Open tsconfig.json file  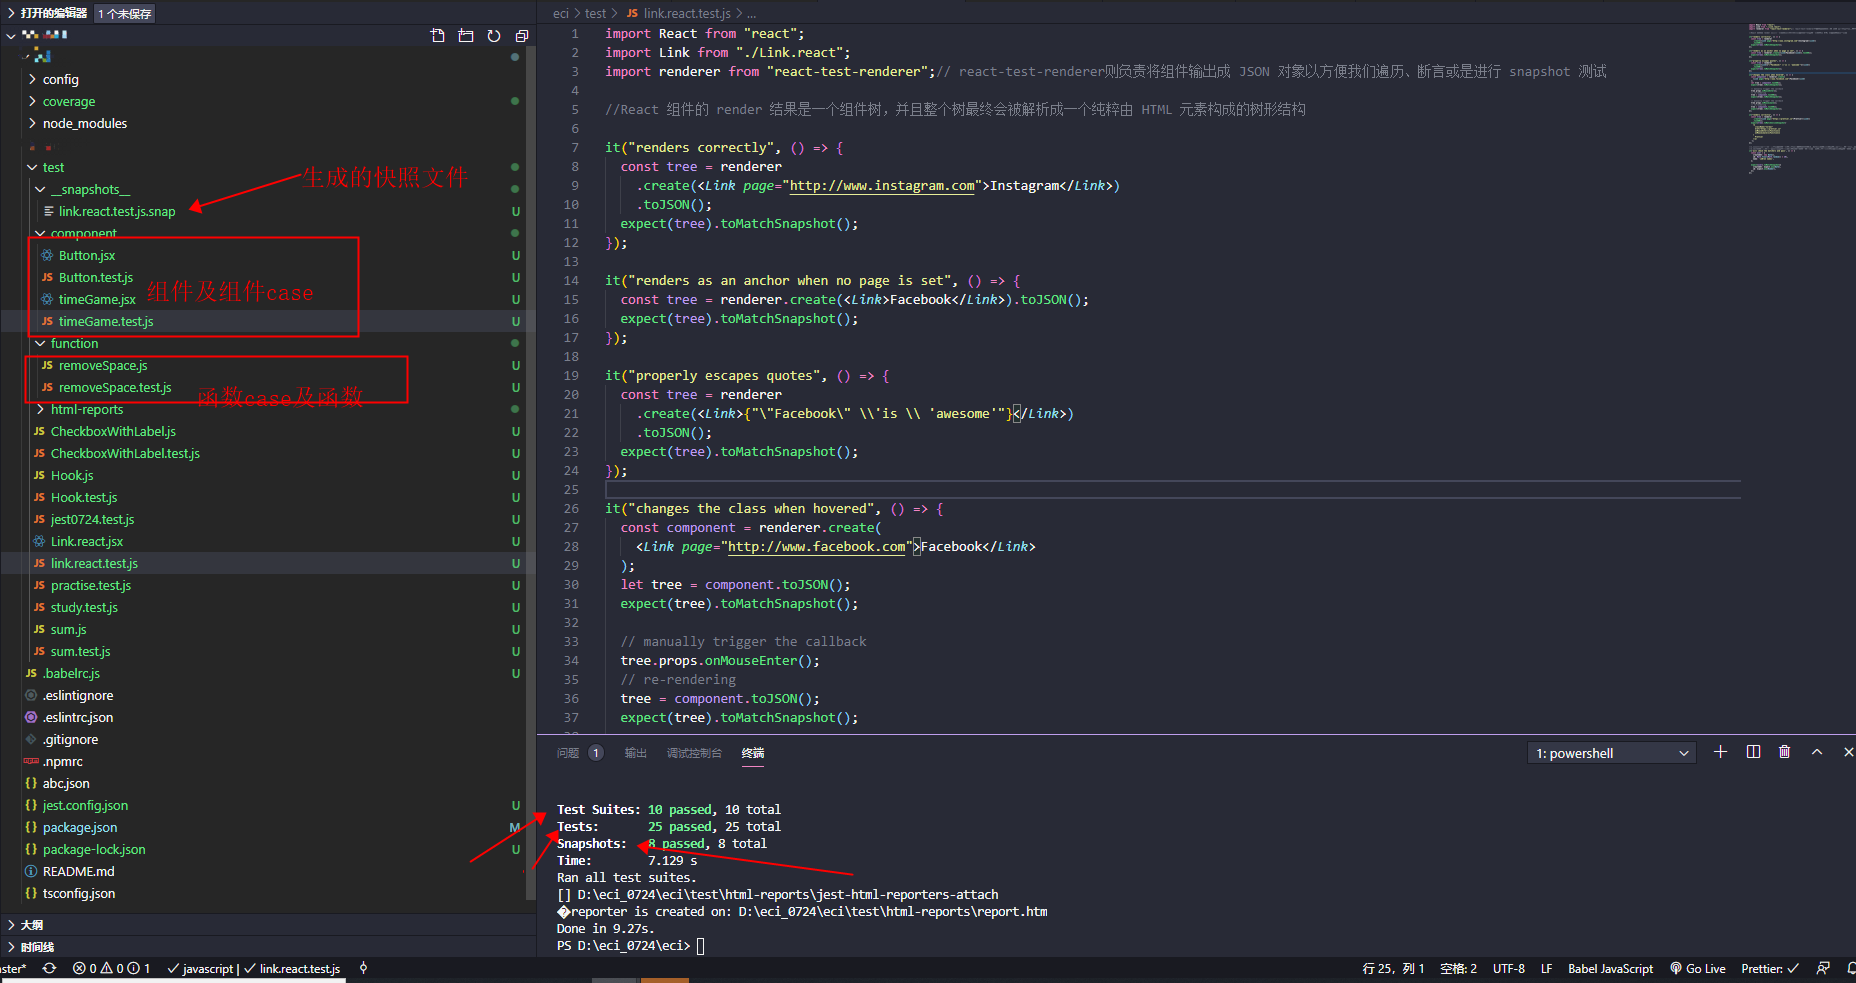point(78,893)
